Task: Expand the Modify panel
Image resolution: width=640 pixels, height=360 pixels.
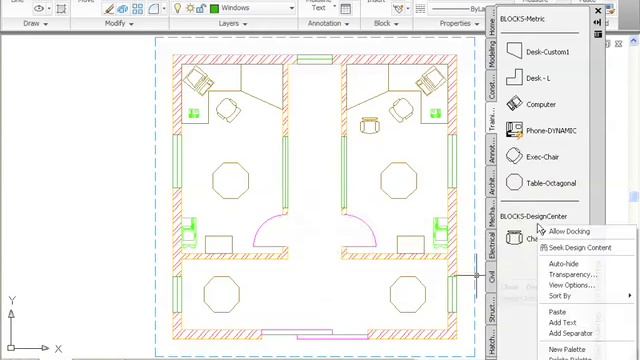Action: coord(119,24)
